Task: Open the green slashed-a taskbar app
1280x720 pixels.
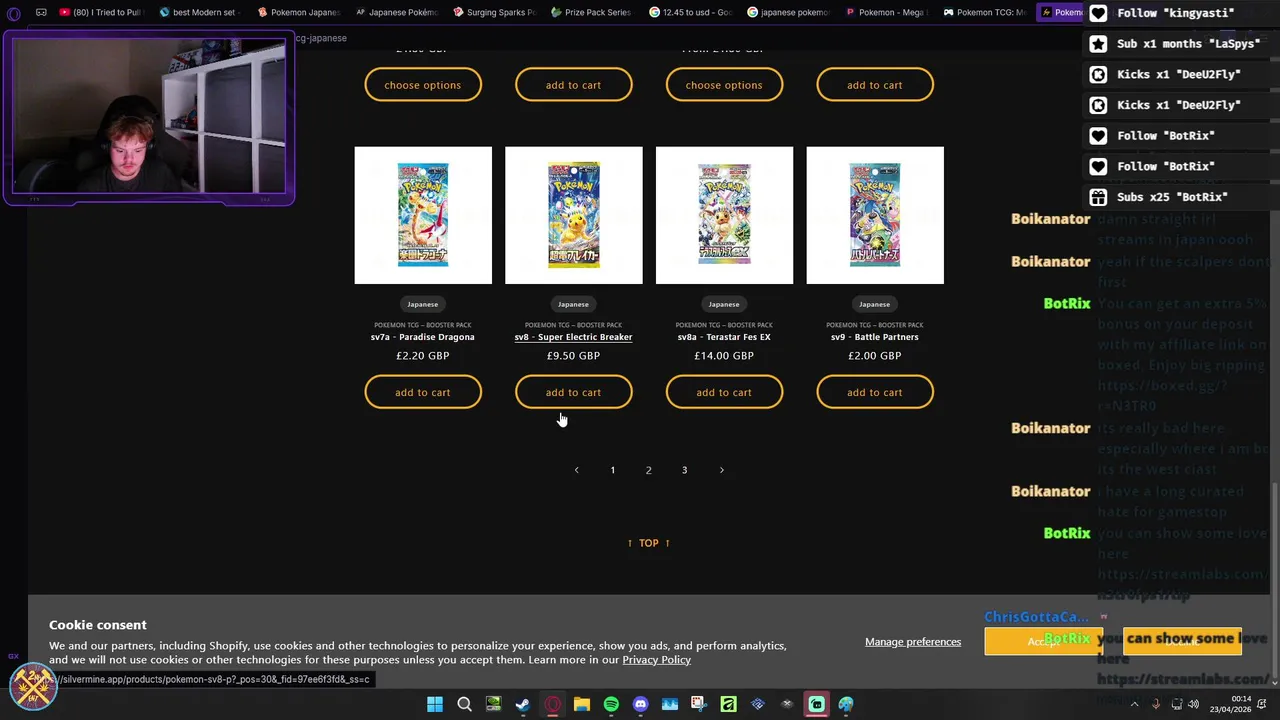Action: pyautogui.click(x=728, y=704)
